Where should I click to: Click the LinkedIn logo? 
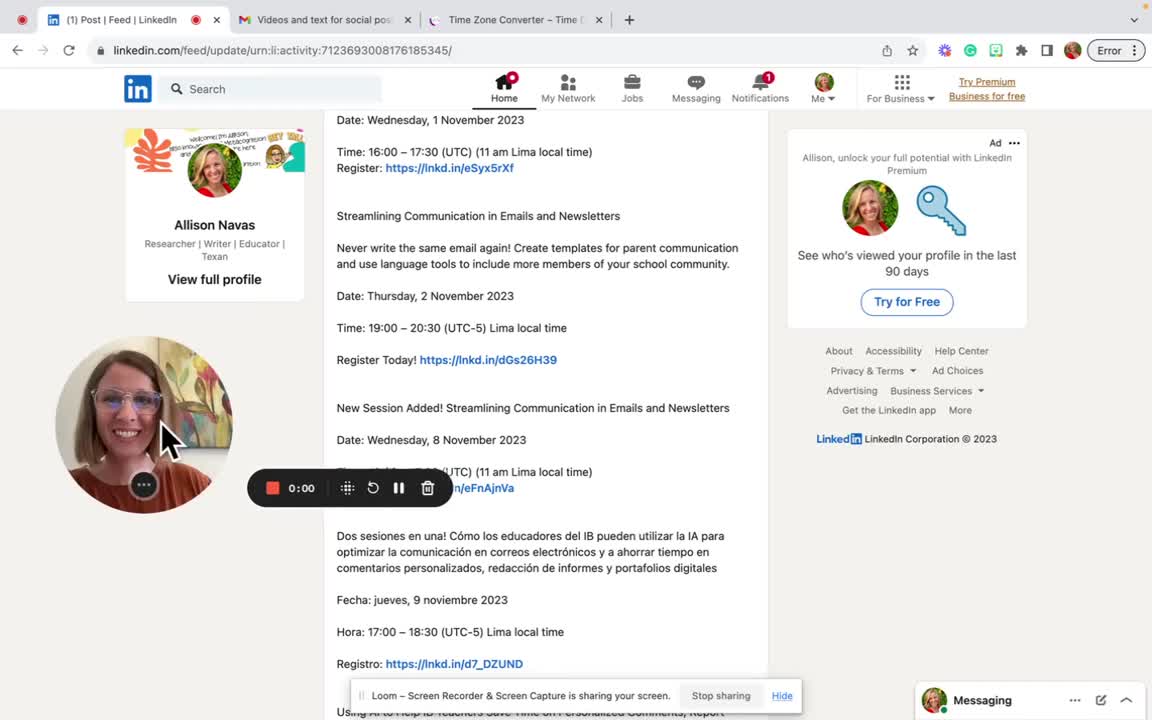137,89
